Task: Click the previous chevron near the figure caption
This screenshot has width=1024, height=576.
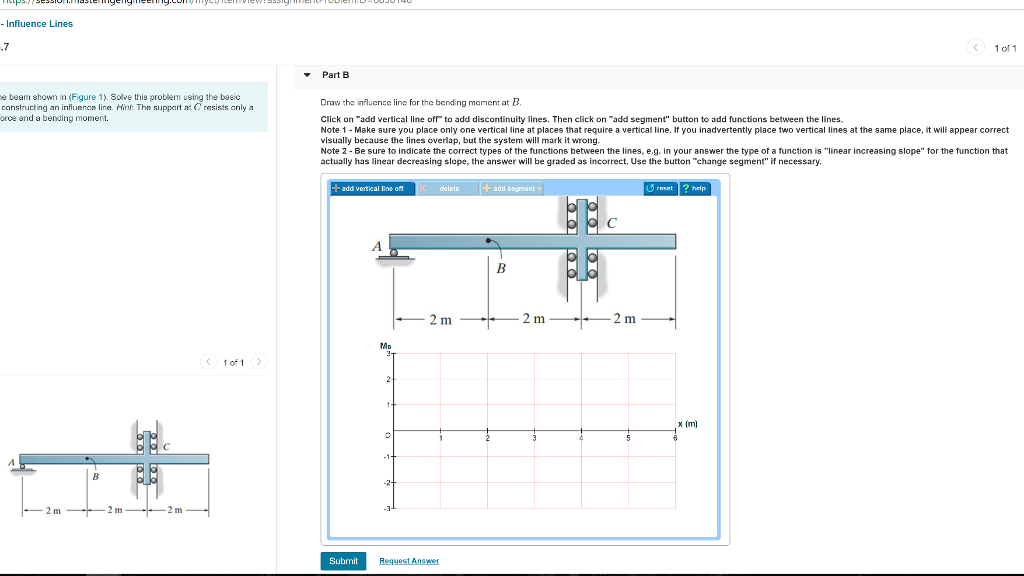Action: click(x=208, y=362)
